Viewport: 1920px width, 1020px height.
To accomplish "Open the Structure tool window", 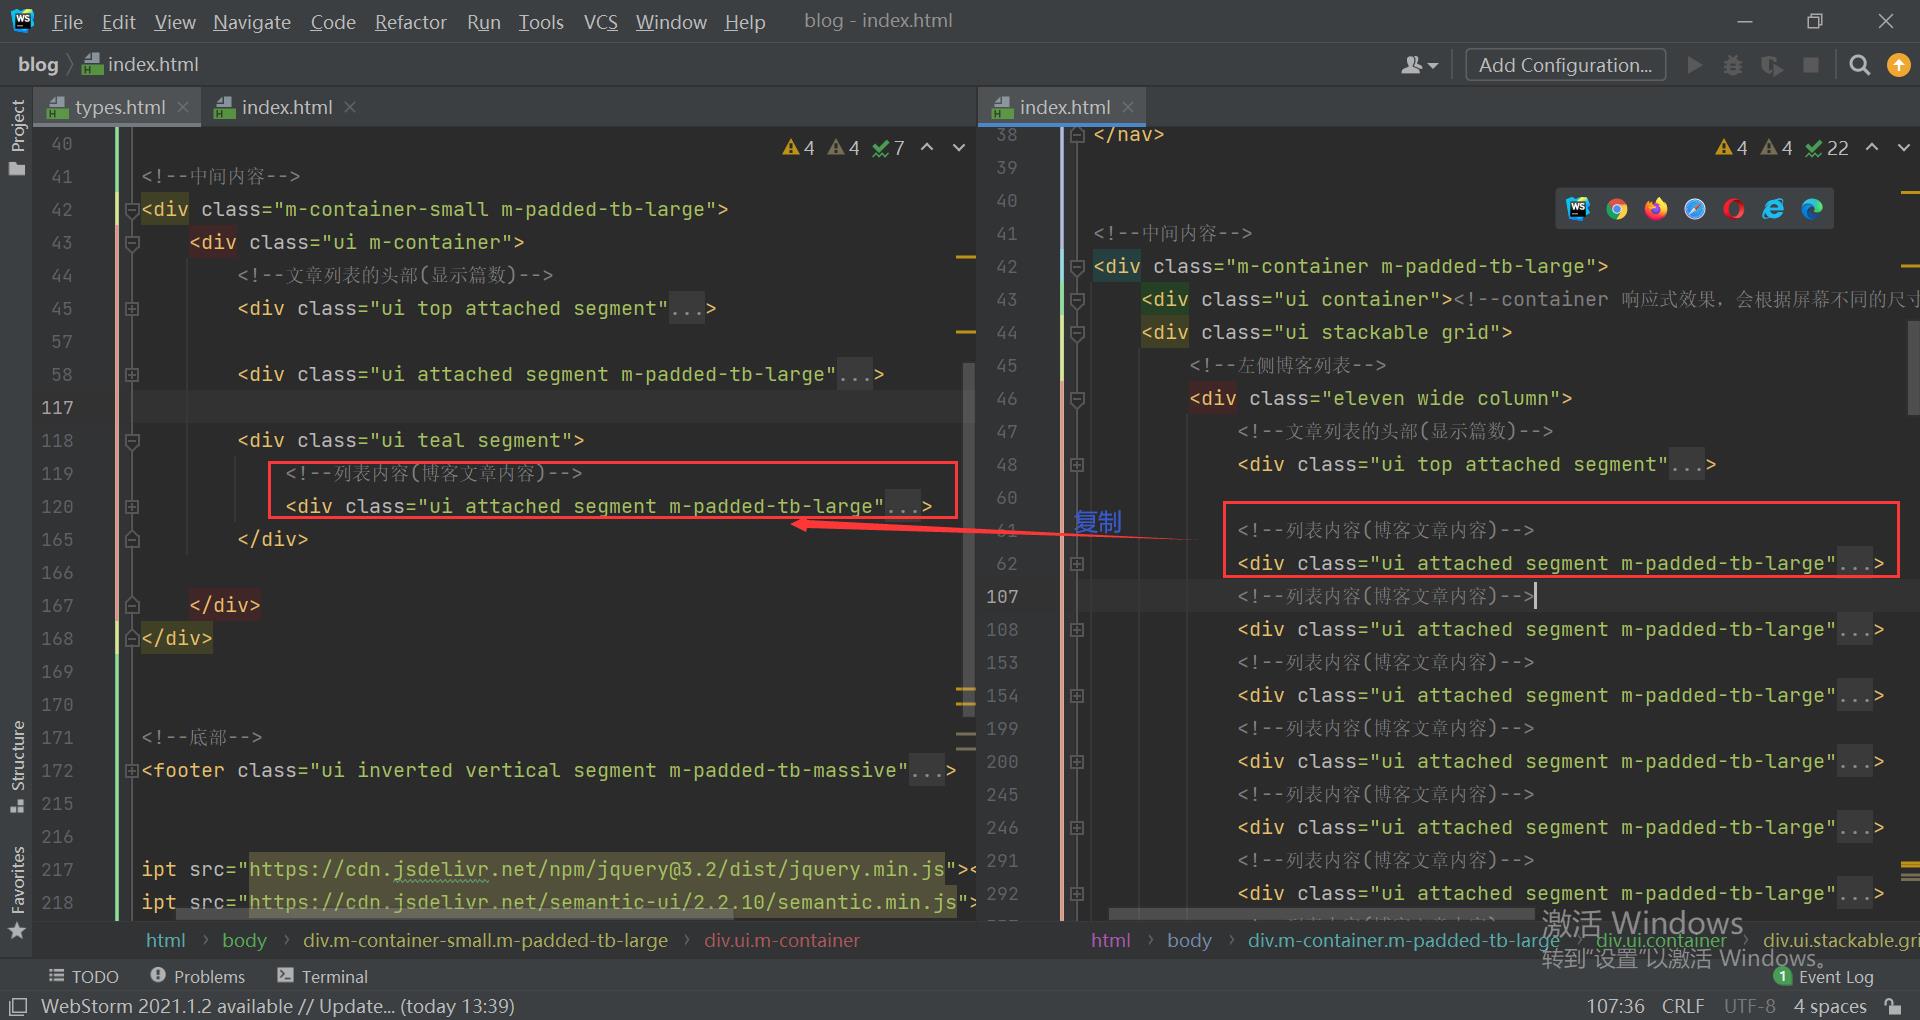I will (x=17, y=766).
